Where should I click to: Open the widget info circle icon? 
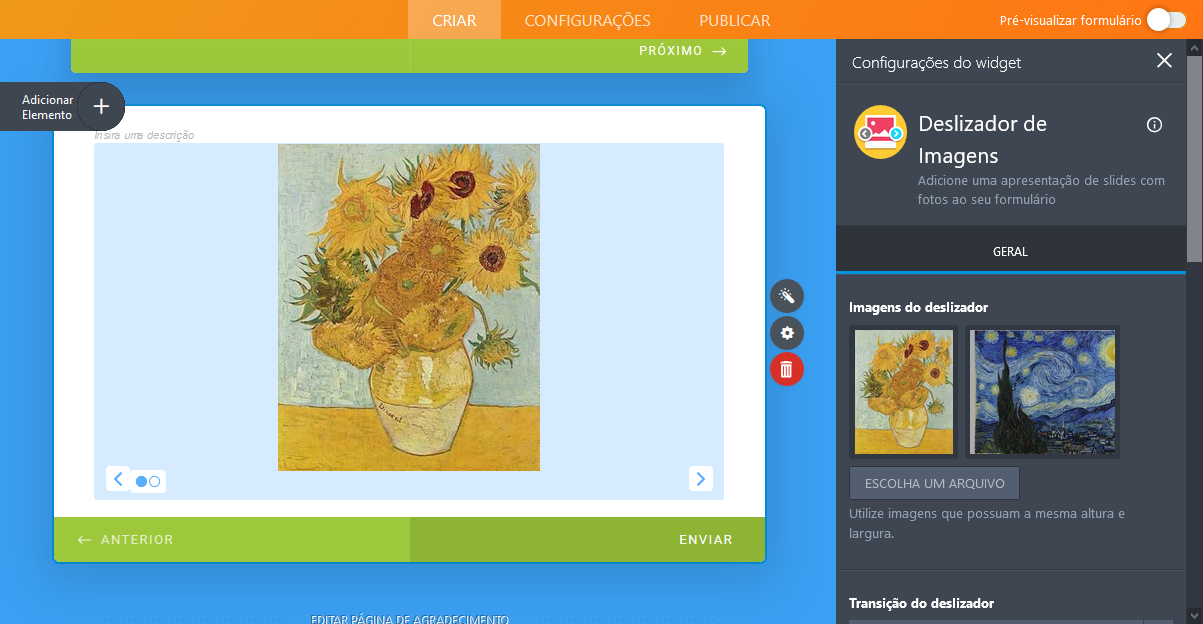[x=1155, y=125]
